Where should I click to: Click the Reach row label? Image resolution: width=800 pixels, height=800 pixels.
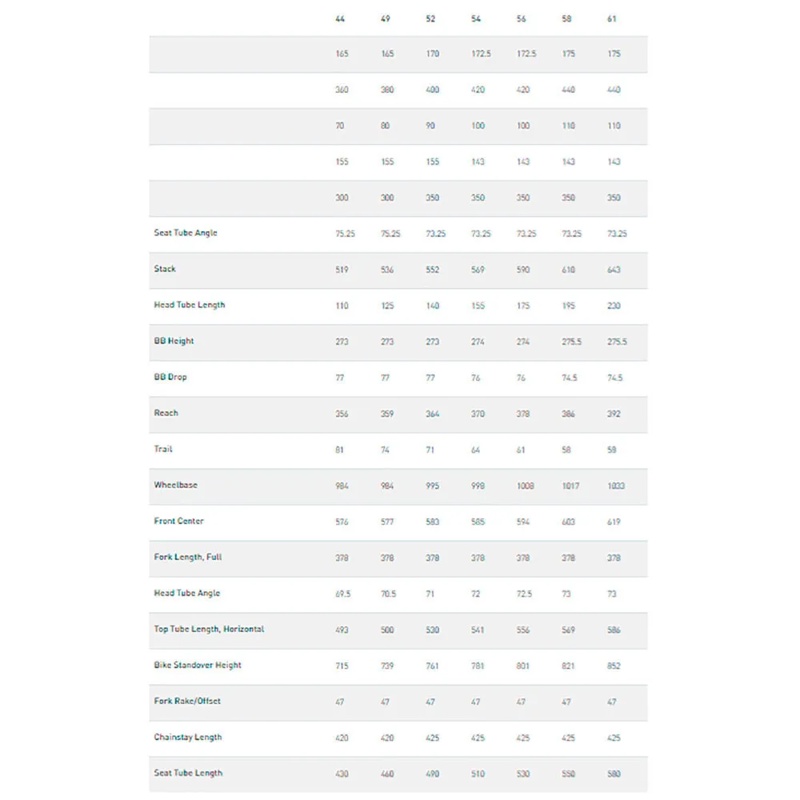pos(166,413)
